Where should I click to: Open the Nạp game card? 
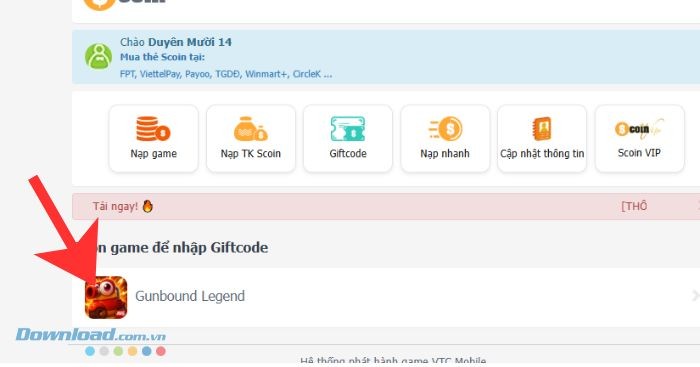pyautogui.click(x=154, y=138)
